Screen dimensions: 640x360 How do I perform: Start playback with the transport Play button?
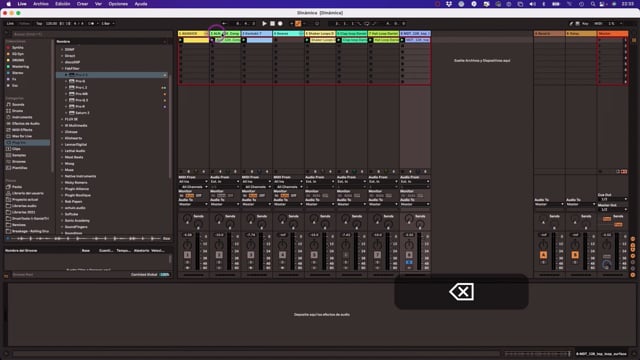tap(264, 24)
